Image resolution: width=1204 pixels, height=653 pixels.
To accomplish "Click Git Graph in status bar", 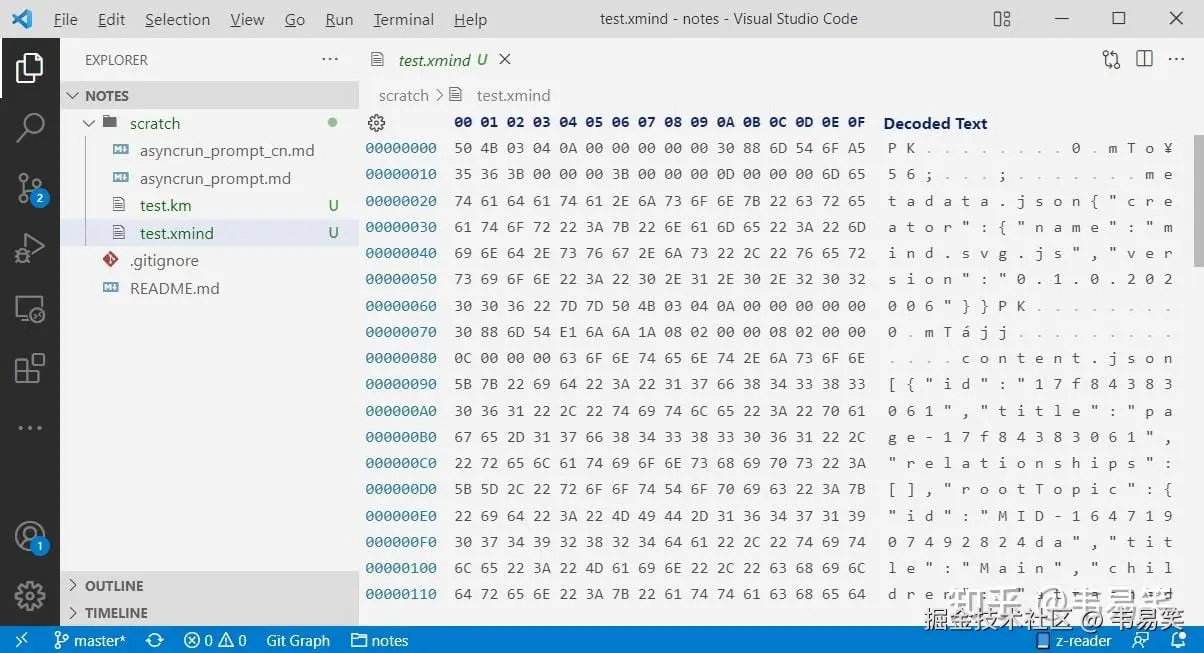I will [x=297, y=641].
